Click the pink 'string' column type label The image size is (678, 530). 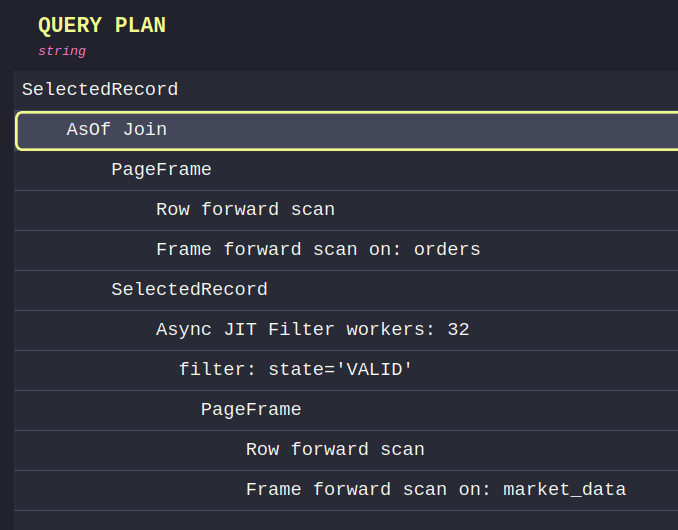(x=62, y=51)
